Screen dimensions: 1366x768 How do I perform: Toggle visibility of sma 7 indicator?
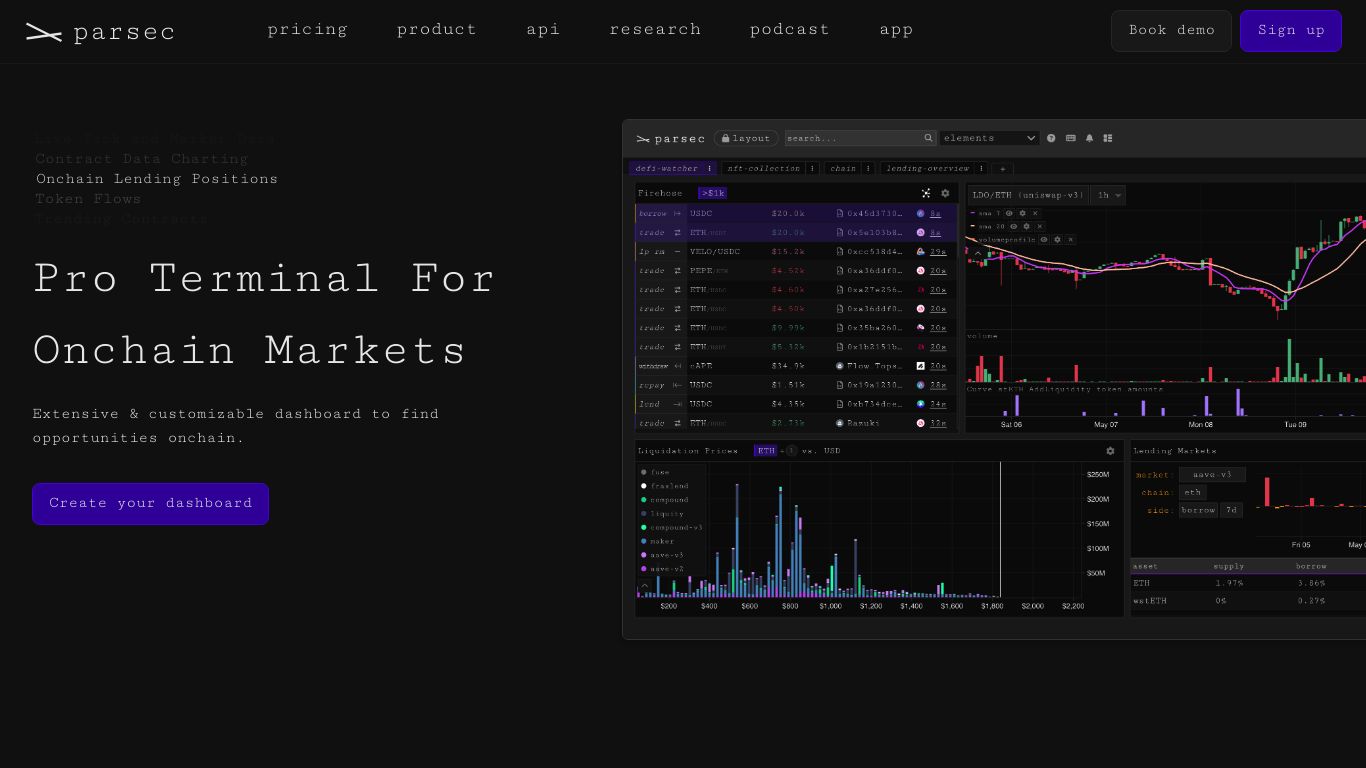[1009, 213]
